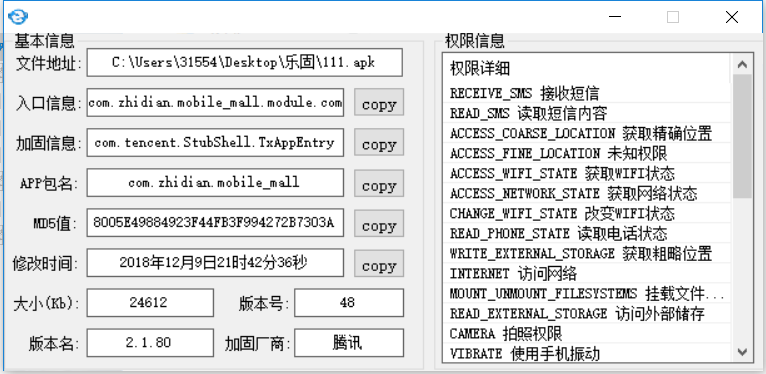Click the 加固厂商 field showing 腾讯
766x374 pixels.
tap(349, 343)
